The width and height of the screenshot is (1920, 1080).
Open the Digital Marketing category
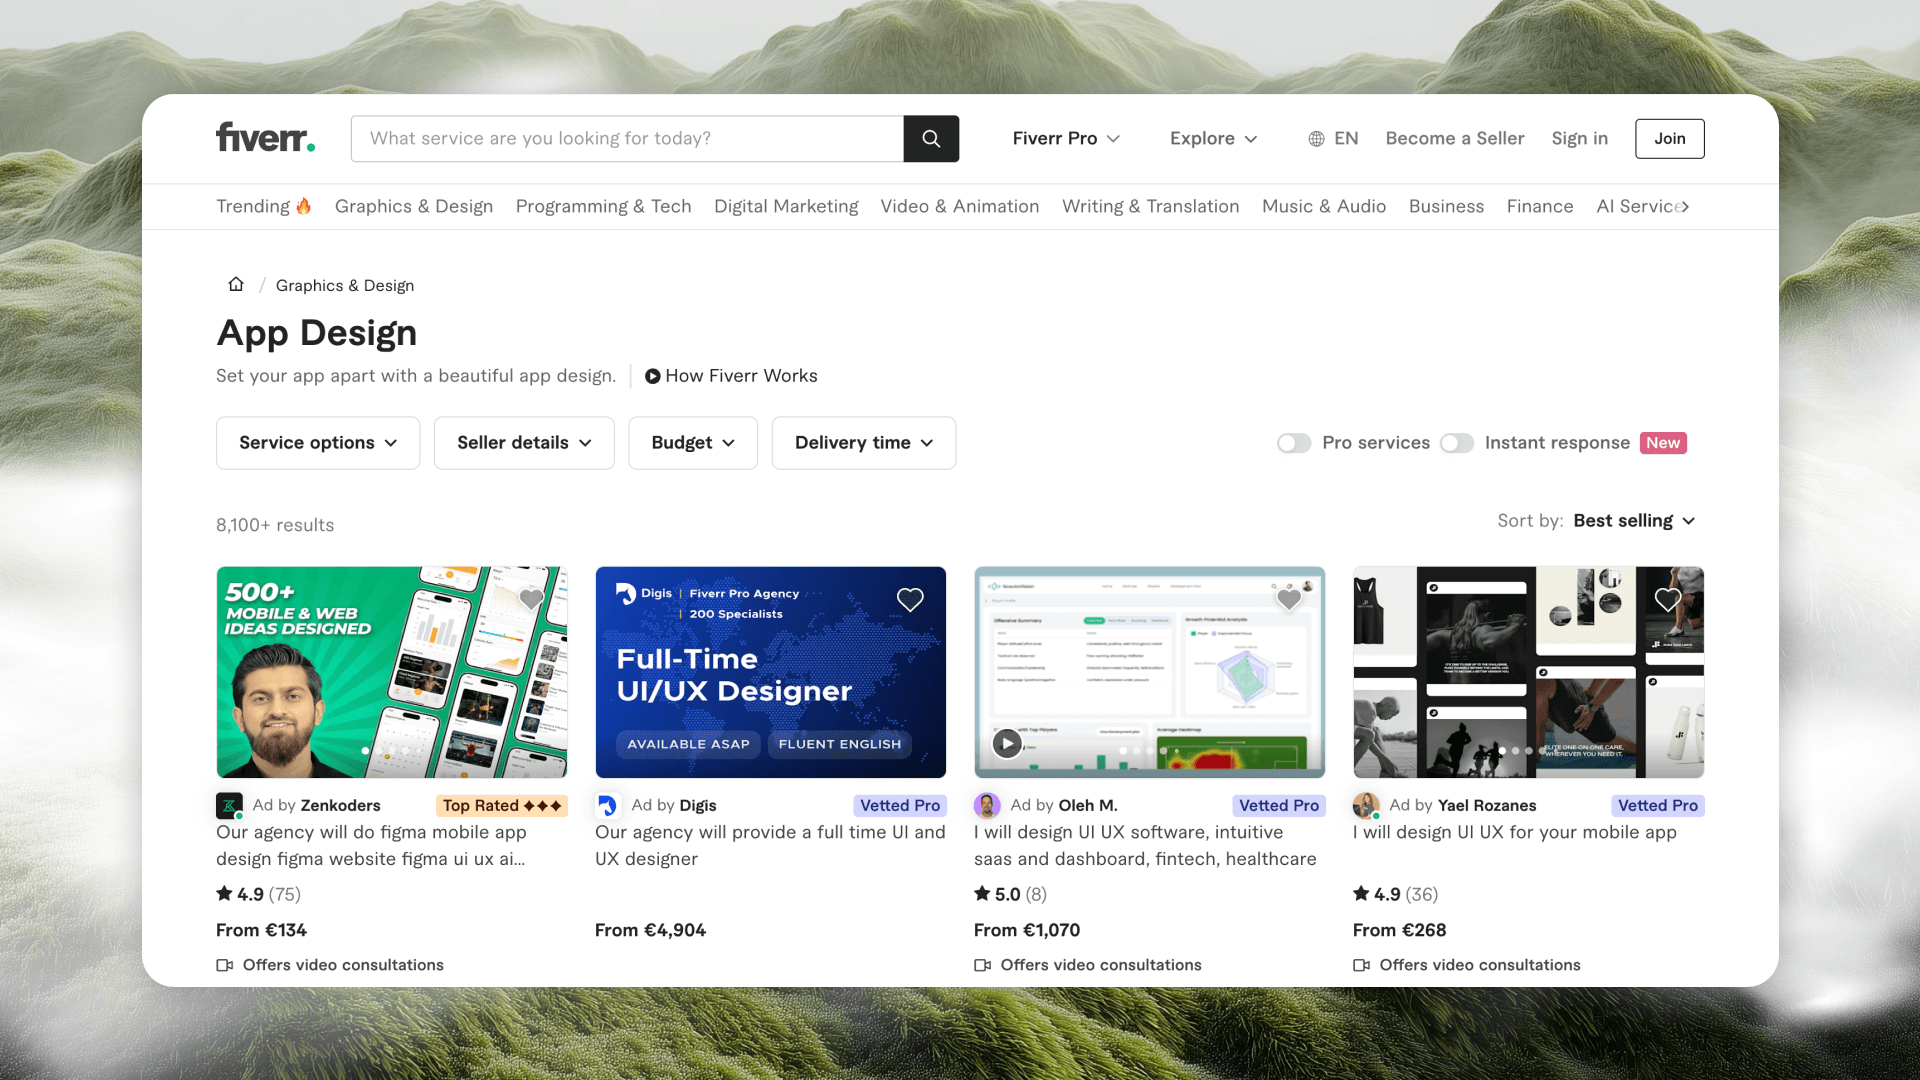pyautogui.click(x=786, y=206)
